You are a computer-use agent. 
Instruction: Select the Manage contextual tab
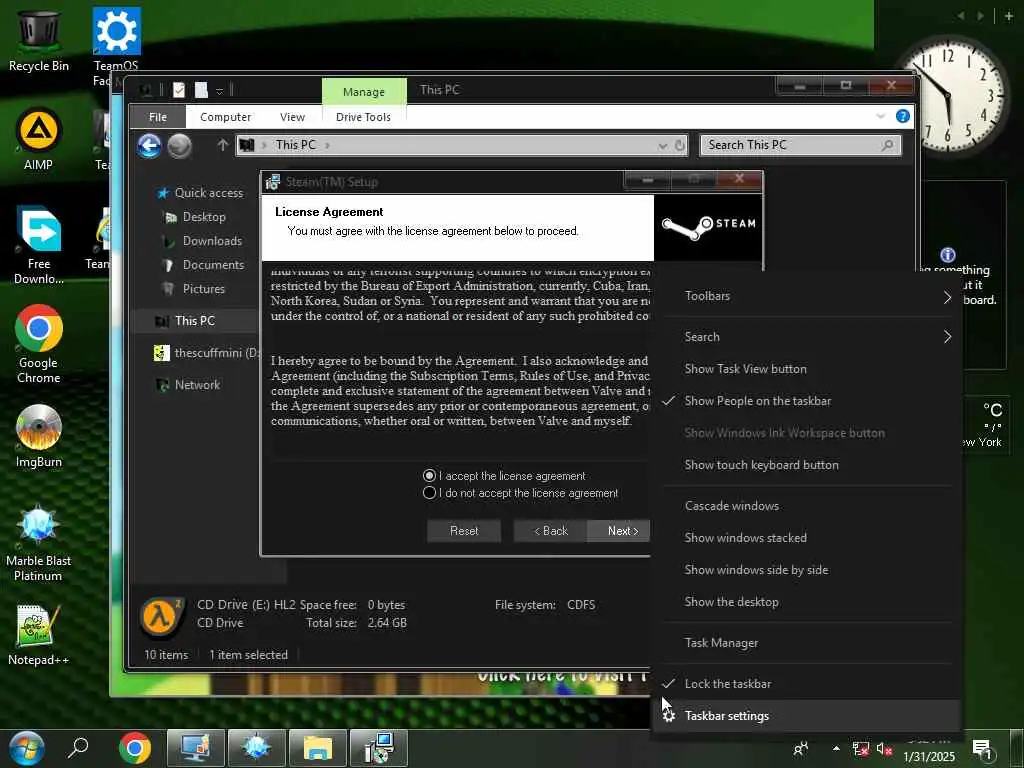(364, 91)
